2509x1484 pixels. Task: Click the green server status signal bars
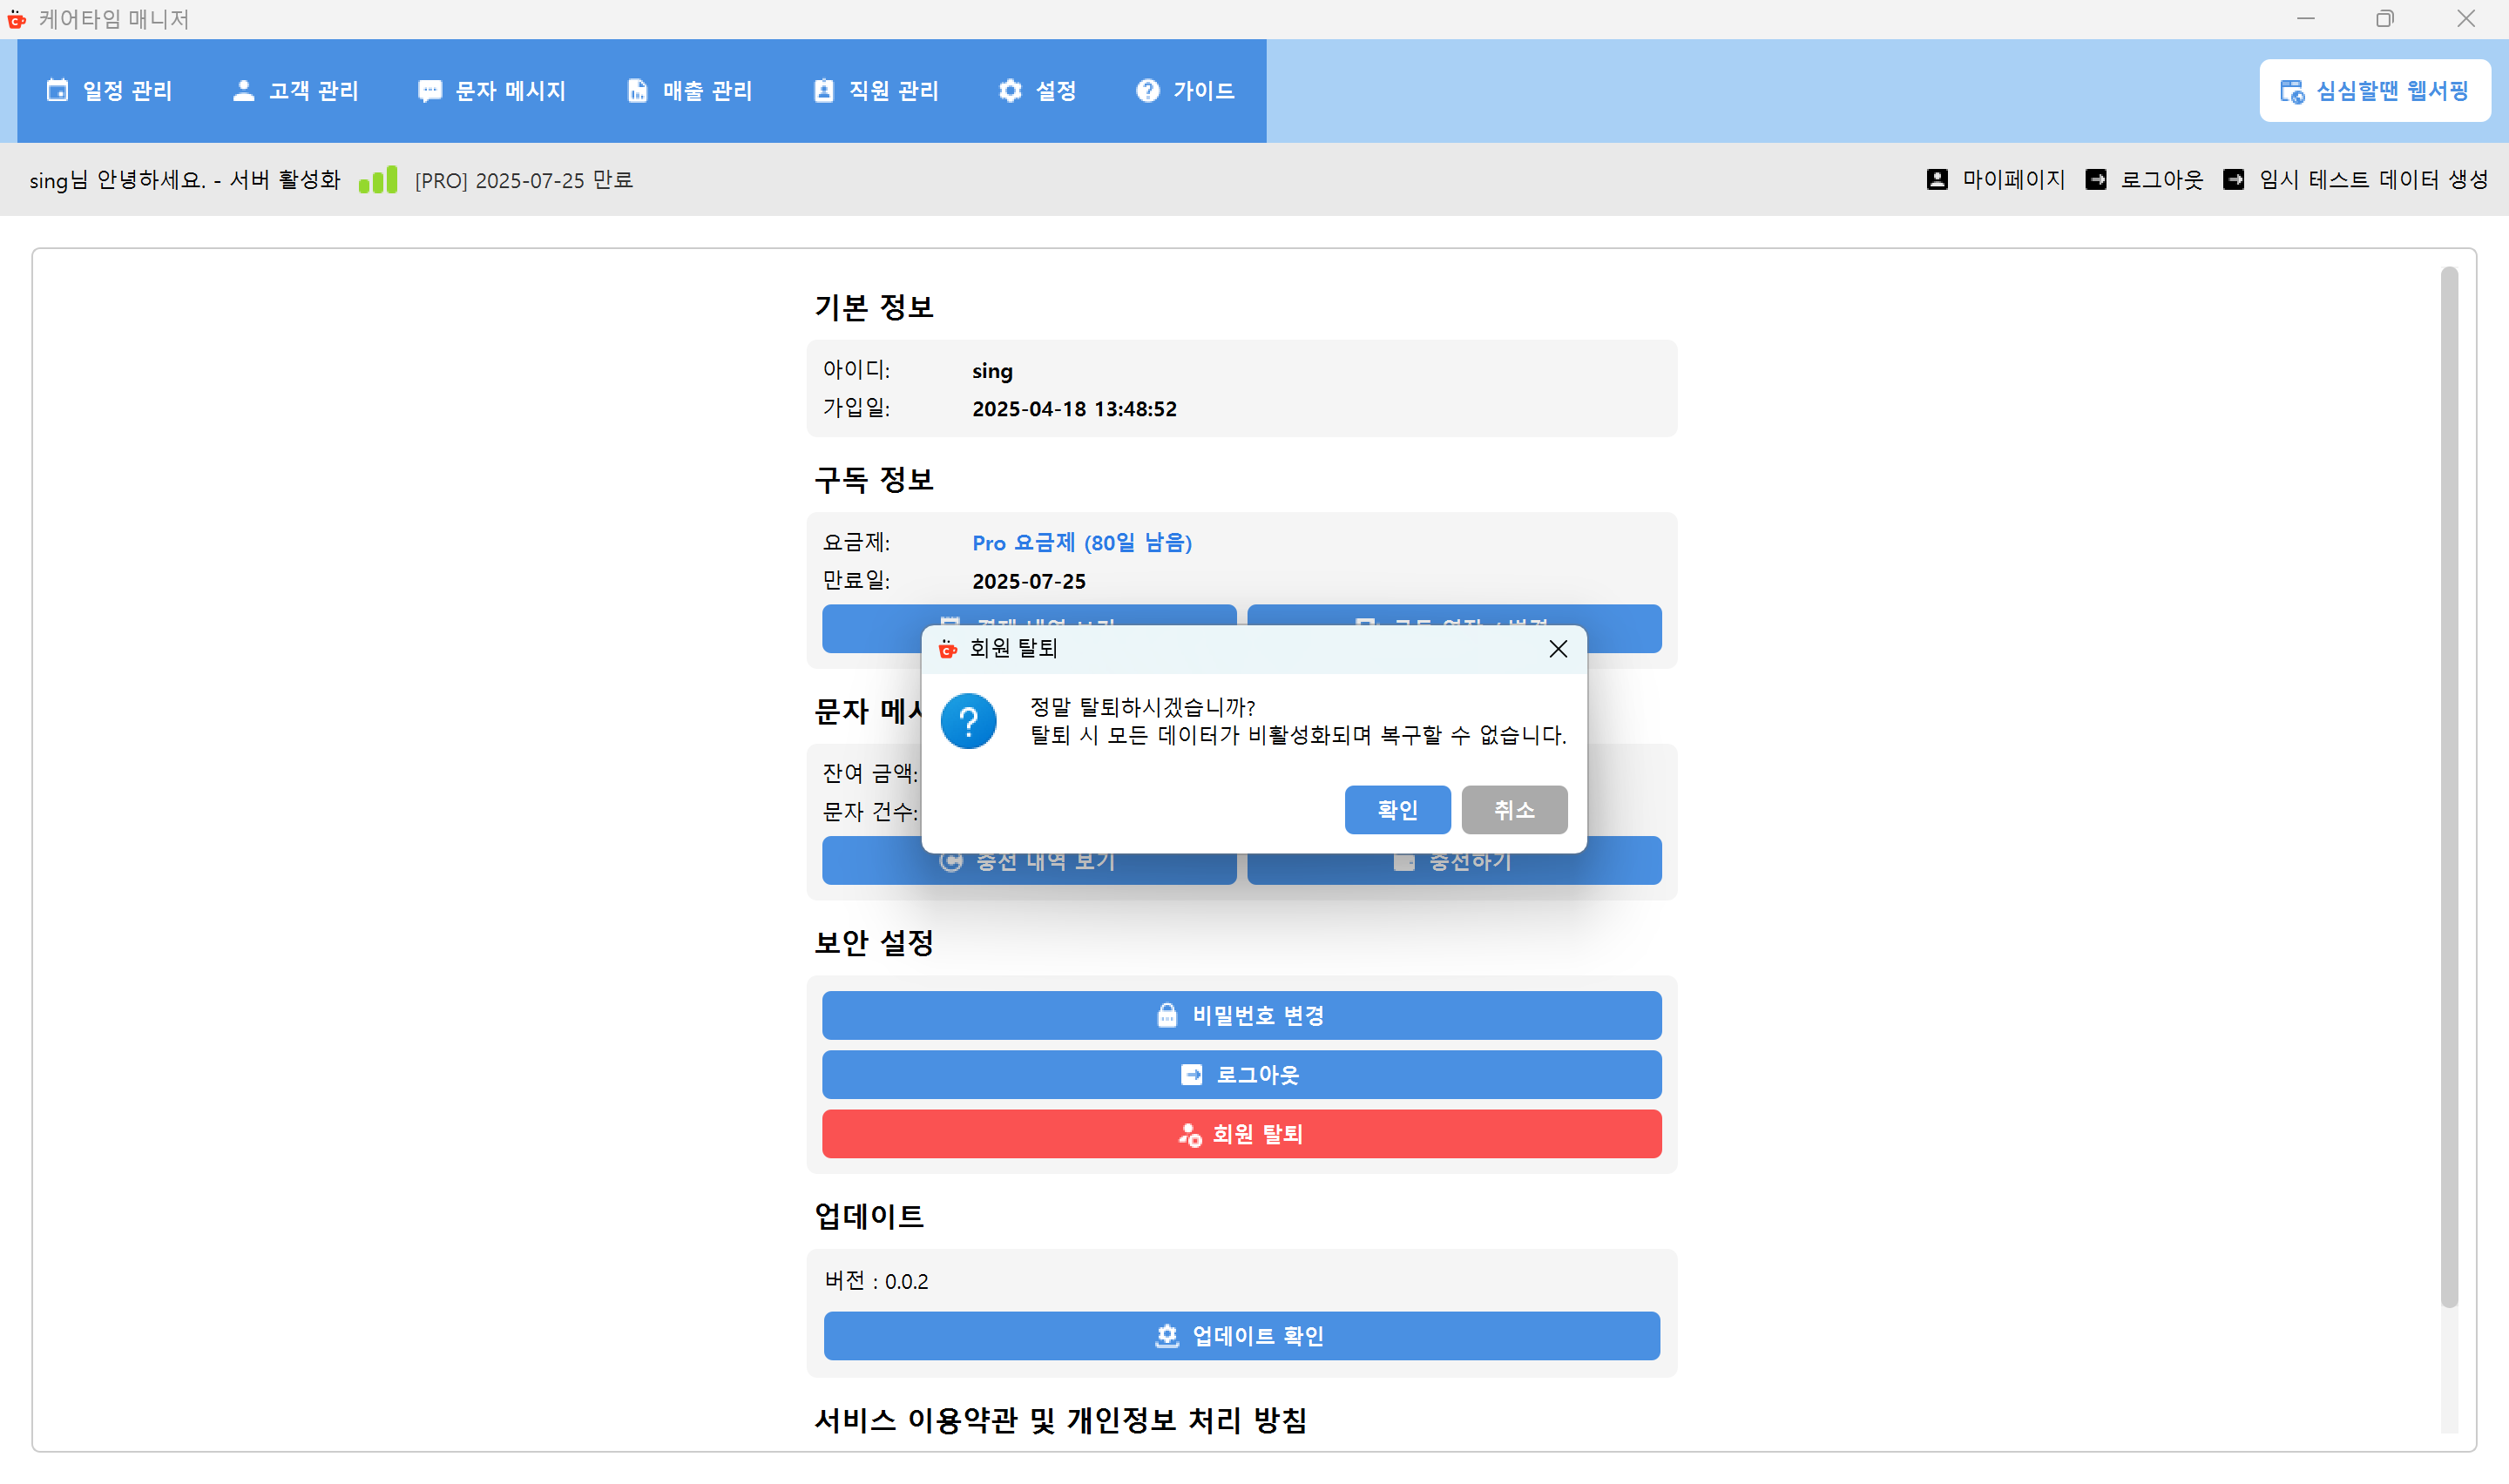378,180
